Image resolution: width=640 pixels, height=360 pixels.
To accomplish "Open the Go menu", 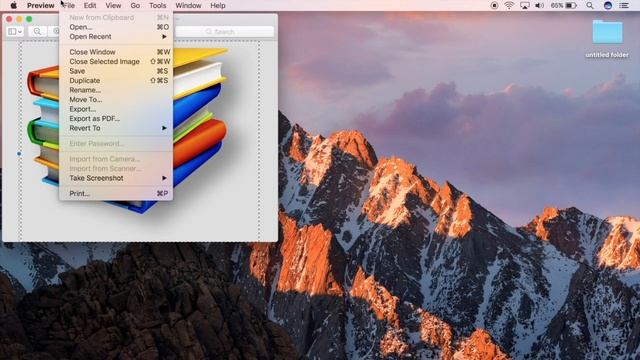I will [135, 5].
